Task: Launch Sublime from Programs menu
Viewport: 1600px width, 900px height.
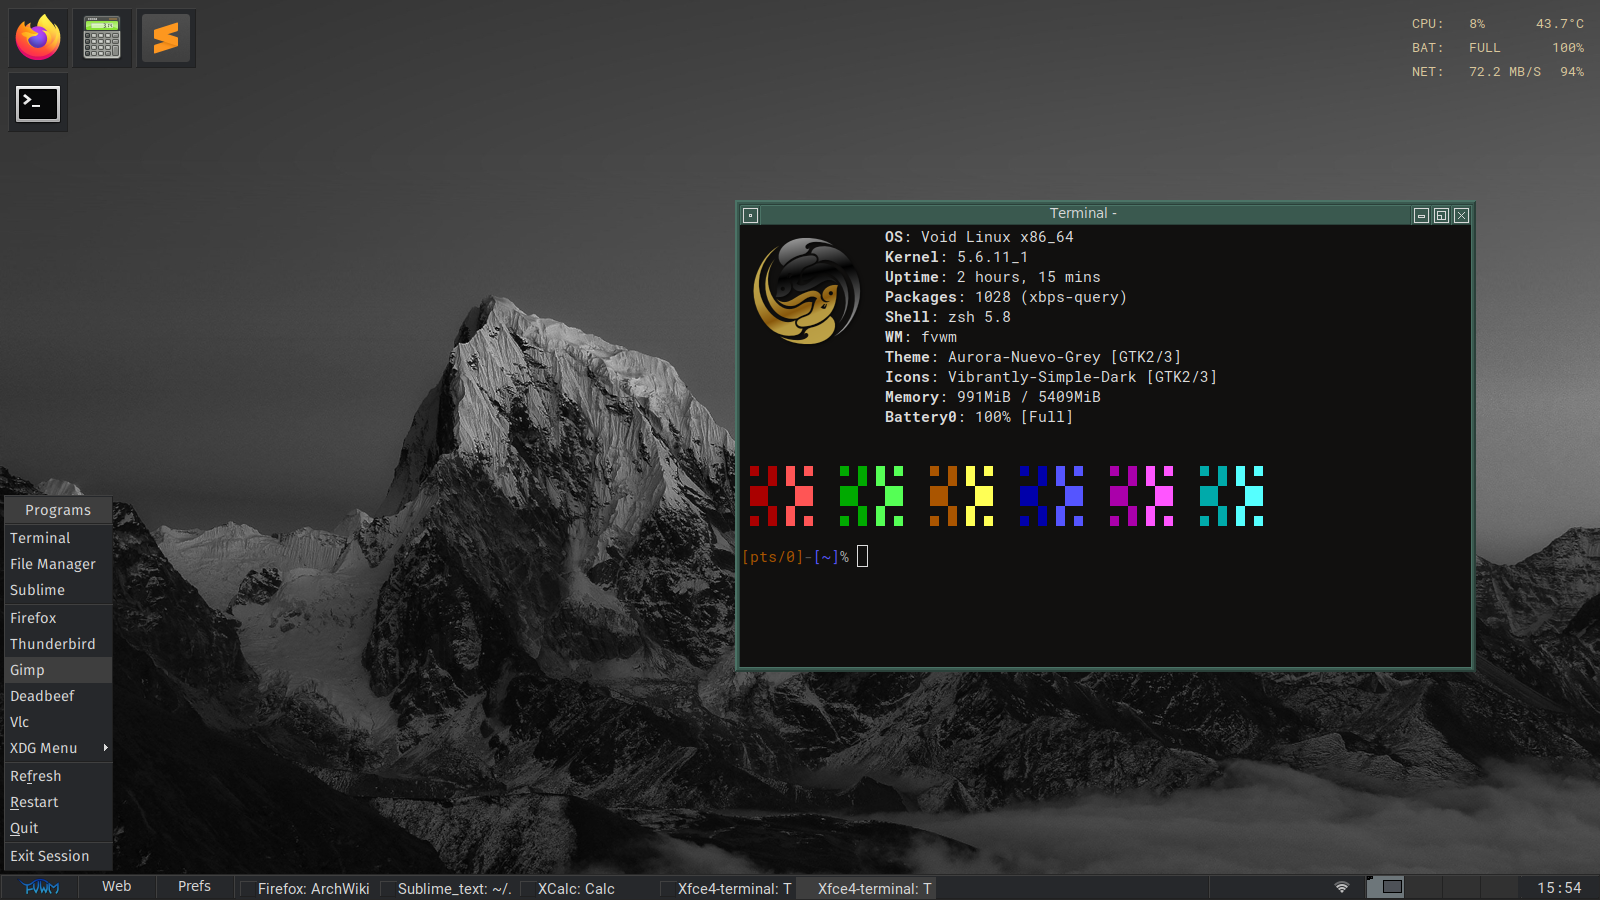Action: [x=58, y=590]
